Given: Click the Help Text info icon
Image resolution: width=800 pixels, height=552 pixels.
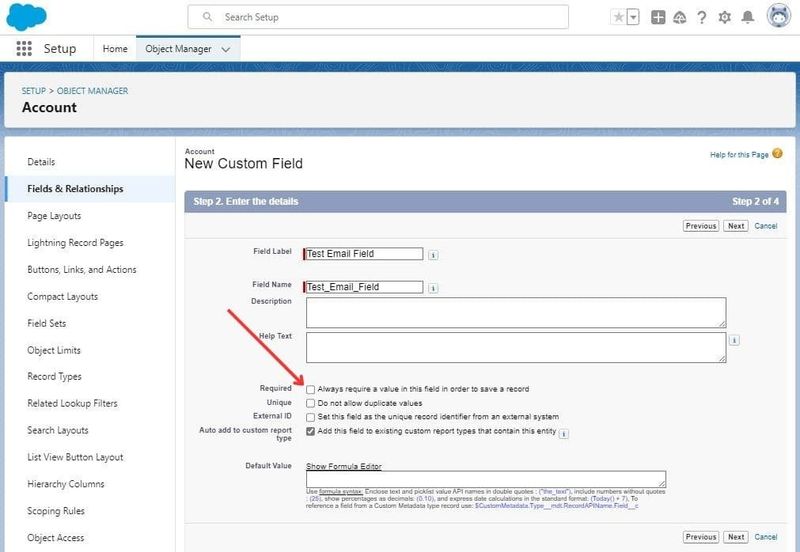Looking at the screenshot, I should [x=734, y=340].
